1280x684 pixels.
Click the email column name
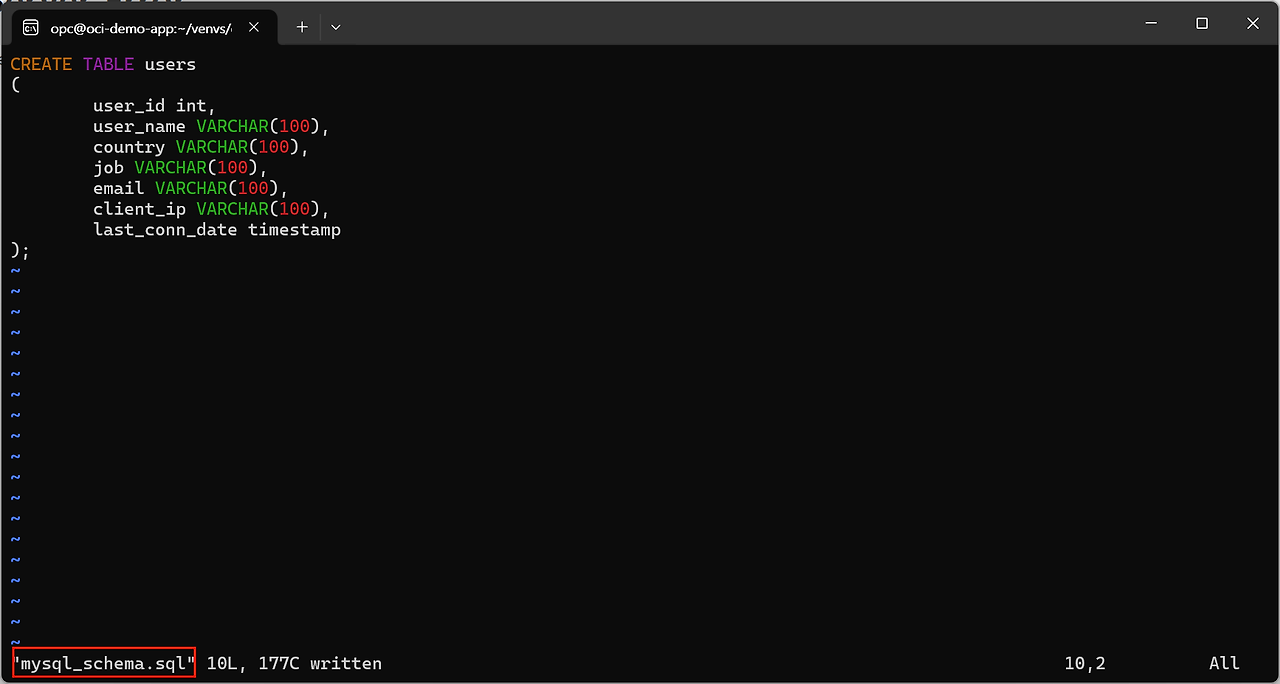point(119,188)
